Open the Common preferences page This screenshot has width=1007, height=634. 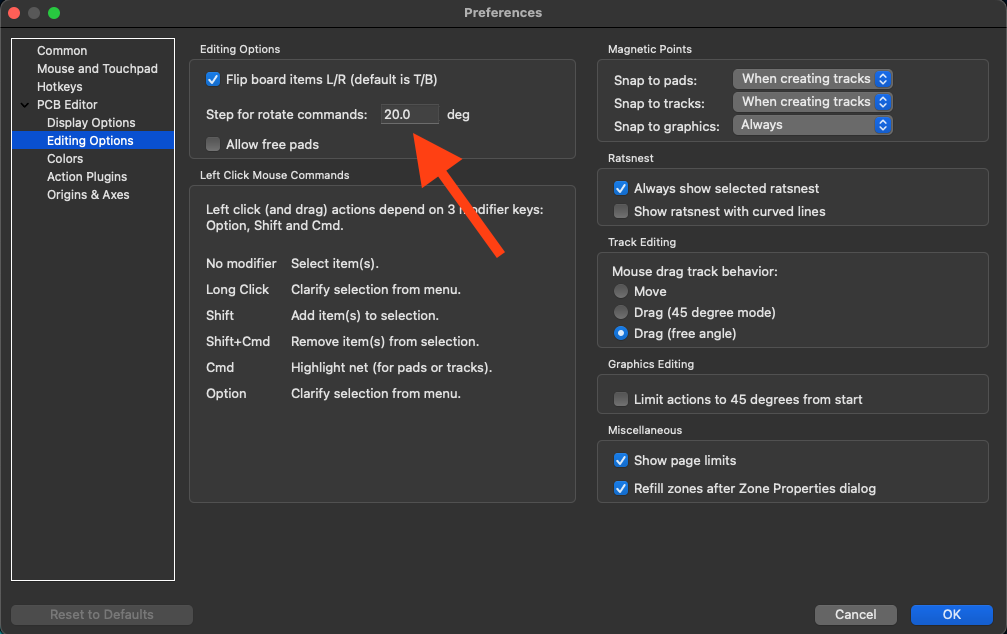[62, 51]
